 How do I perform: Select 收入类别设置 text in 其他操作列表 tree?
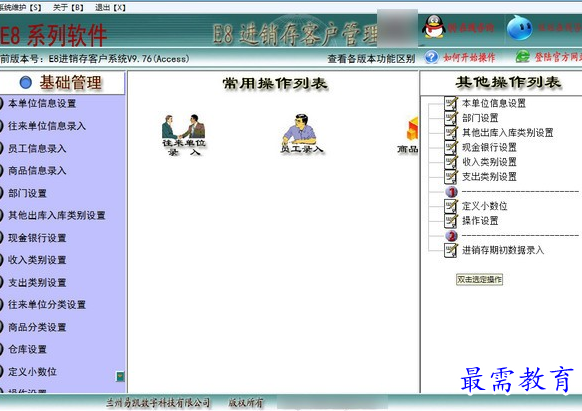(x=489, y=162)
